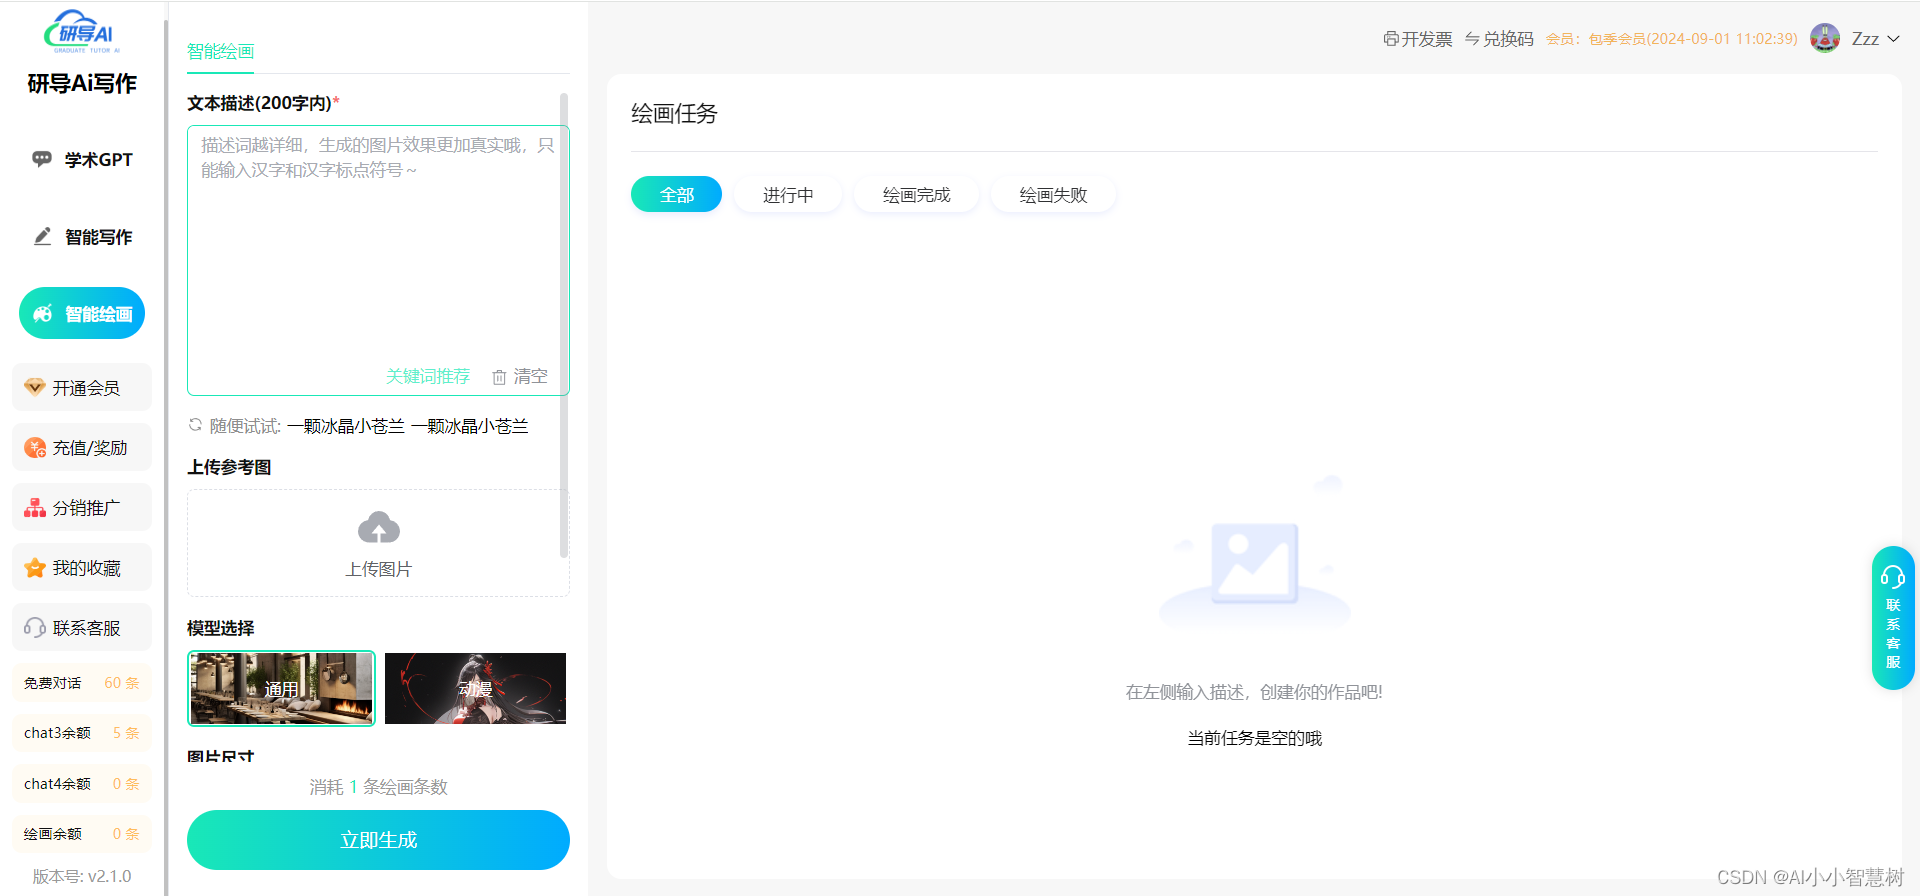Click chat3余额 5 条 quota row
Image resolution: width=1920 pixels, height=896 pixels.
click(x=82, y=733)
